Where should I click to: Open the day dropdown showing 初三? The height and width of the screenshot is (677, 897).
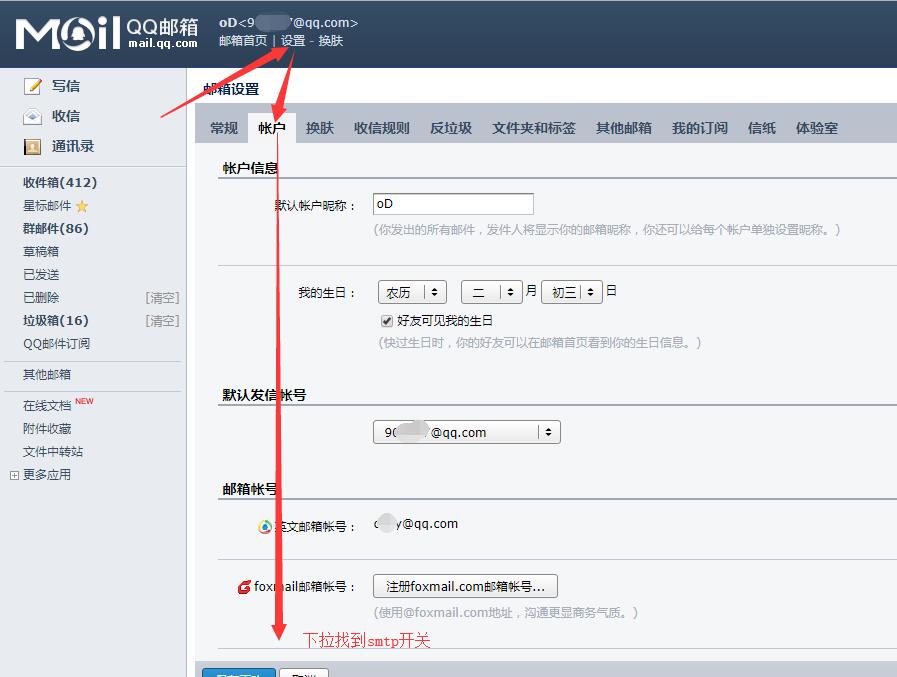coord(571,291)
